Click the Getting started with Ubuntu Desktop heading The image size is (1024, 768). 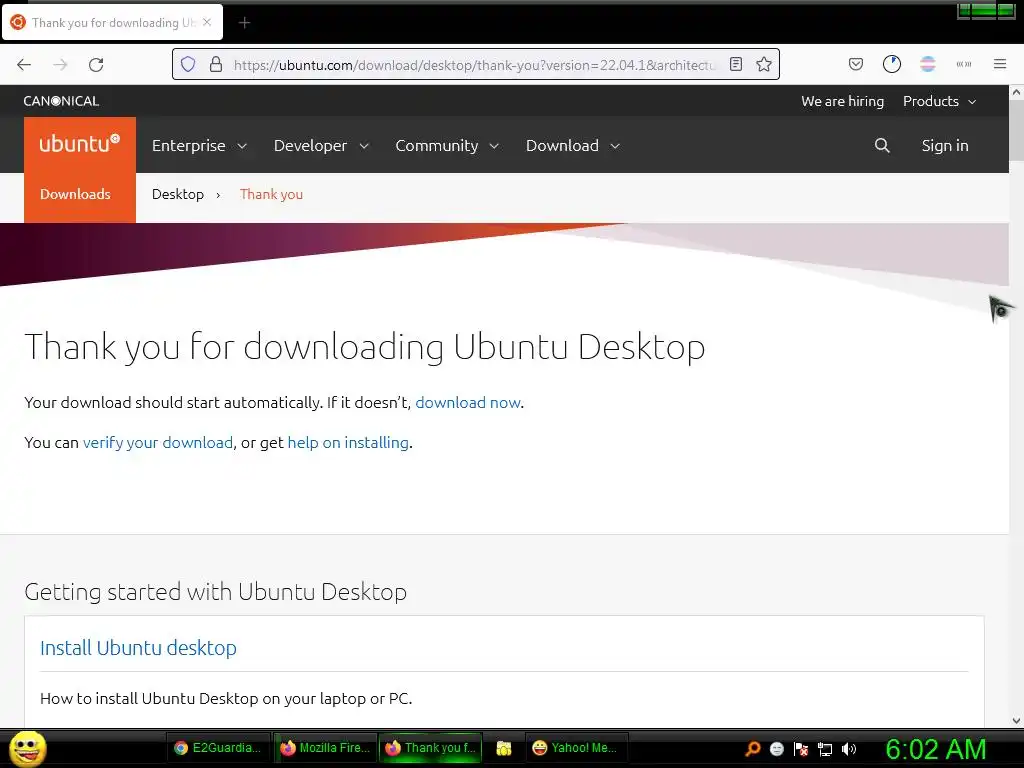tap(216, 592)
